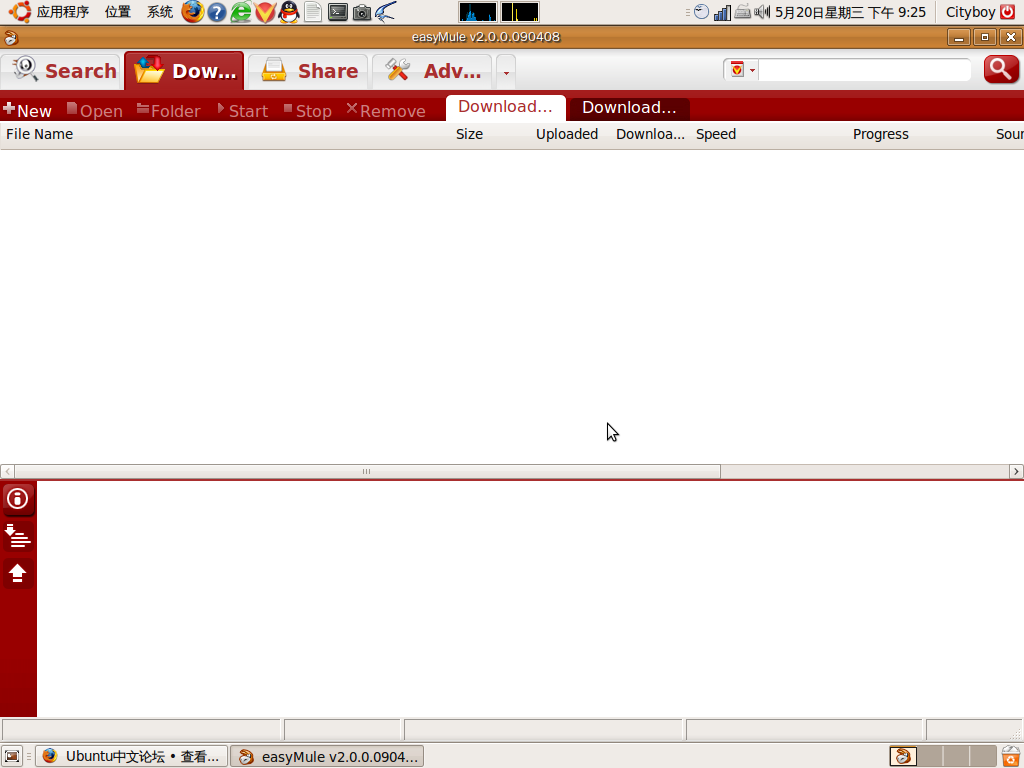The image size is (1024, 768).
Task: Click the keyboard input method icon
Action: pos(743,12)
